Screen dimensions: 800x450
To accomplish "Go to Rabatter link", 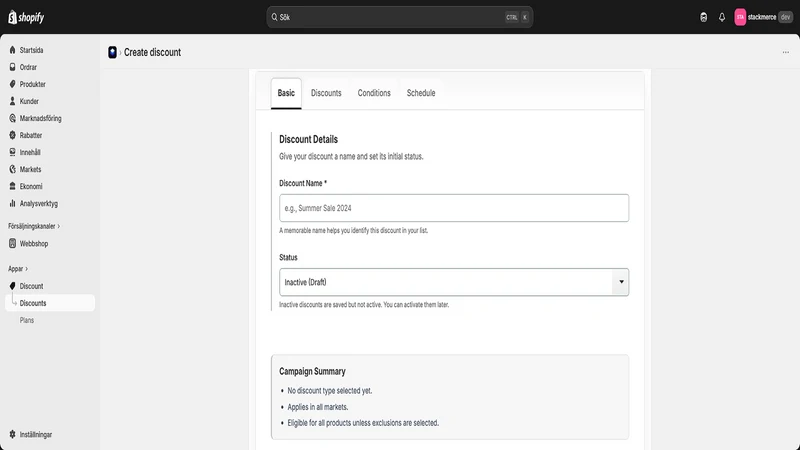I will (x=31, y=135).
